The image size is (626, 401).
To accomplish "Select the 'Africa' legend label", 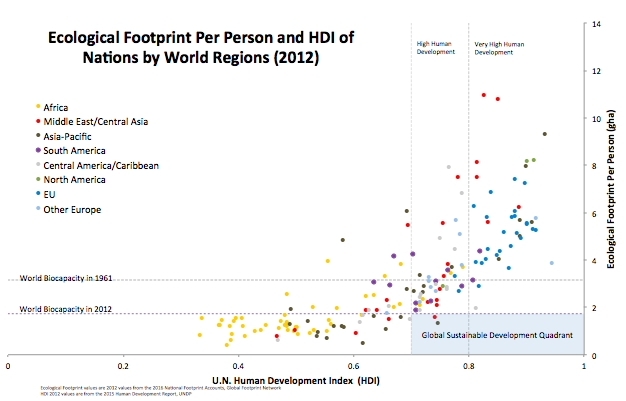I will (55, 107).
